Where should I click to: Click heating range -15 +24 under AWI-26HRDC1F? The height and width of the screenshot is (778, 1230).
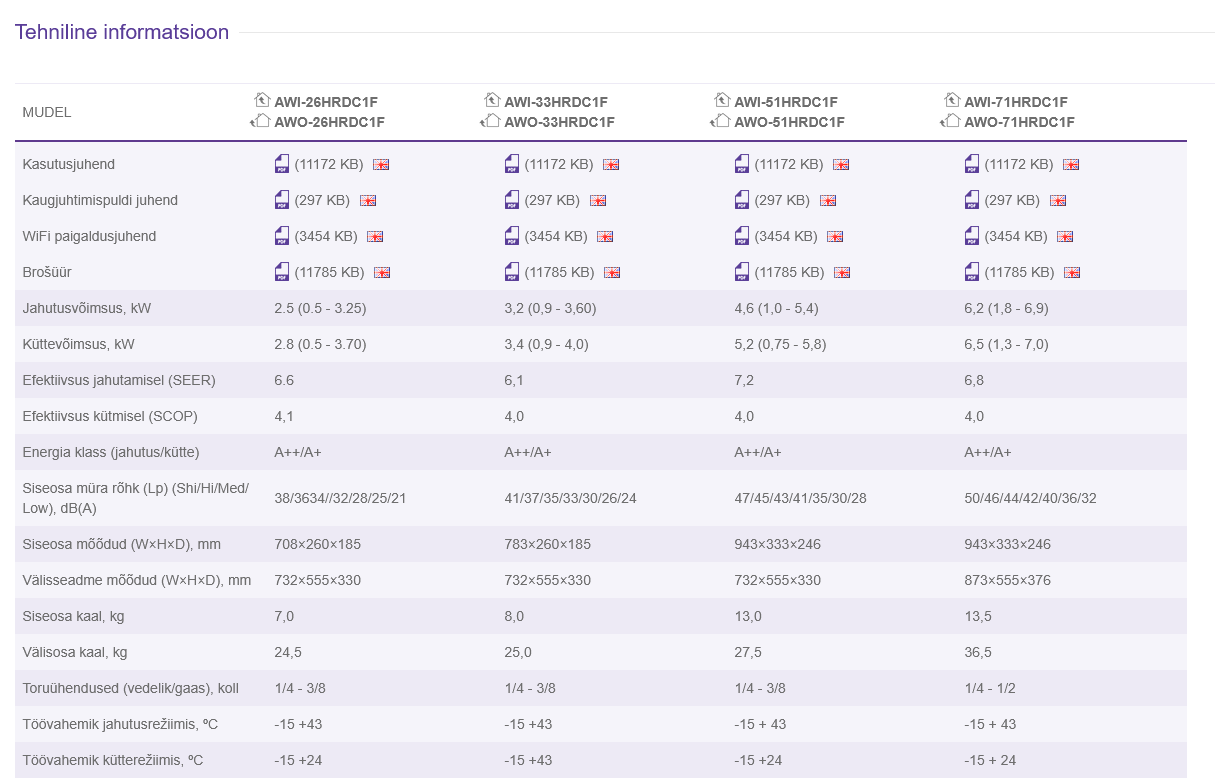pyautogui.click(x=298, y=760)
